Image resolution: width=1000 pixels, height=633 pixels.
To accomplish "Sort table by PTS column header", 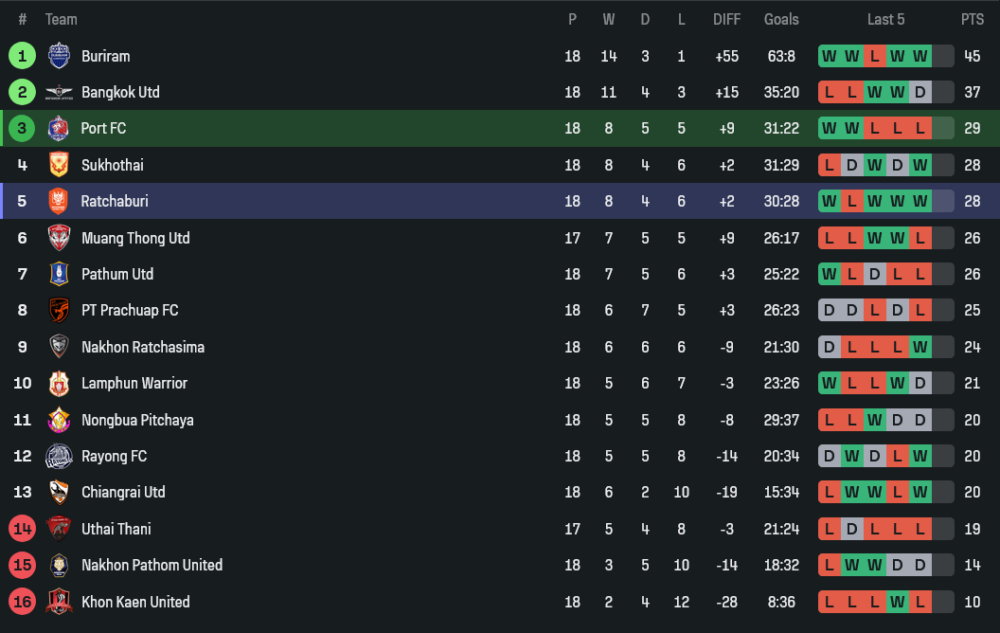I will pyautogui.click(x=972, y=19).
